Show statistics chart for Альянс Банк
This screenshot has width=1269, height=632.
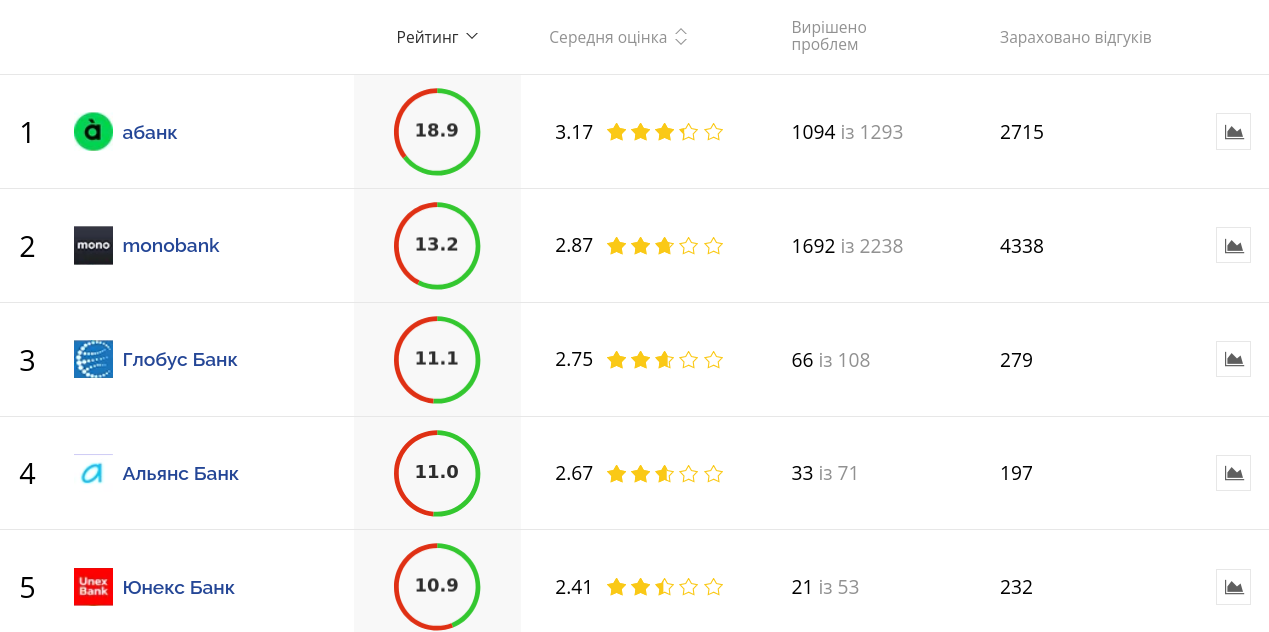click(x=1233, y=473)
